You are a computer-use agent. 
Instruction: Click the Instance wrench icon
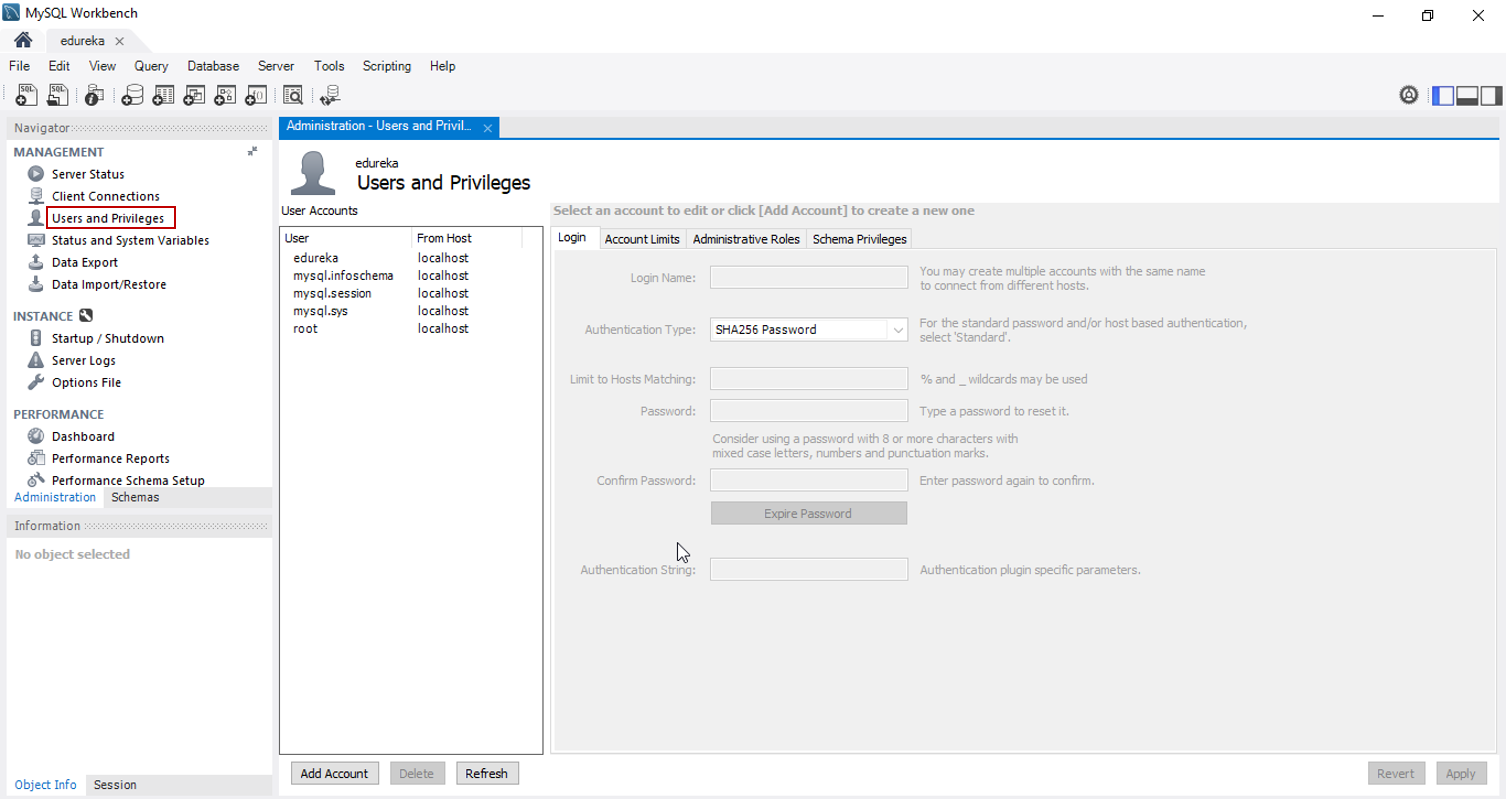[86, 316]
